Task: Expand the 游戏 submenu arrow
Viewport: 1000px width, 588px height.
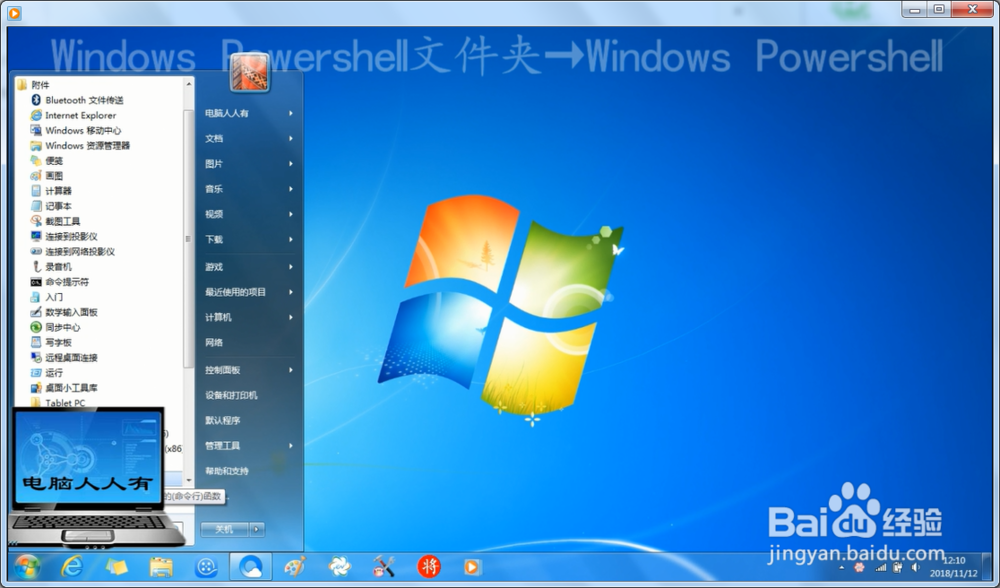Action: (x=291, y=267)
